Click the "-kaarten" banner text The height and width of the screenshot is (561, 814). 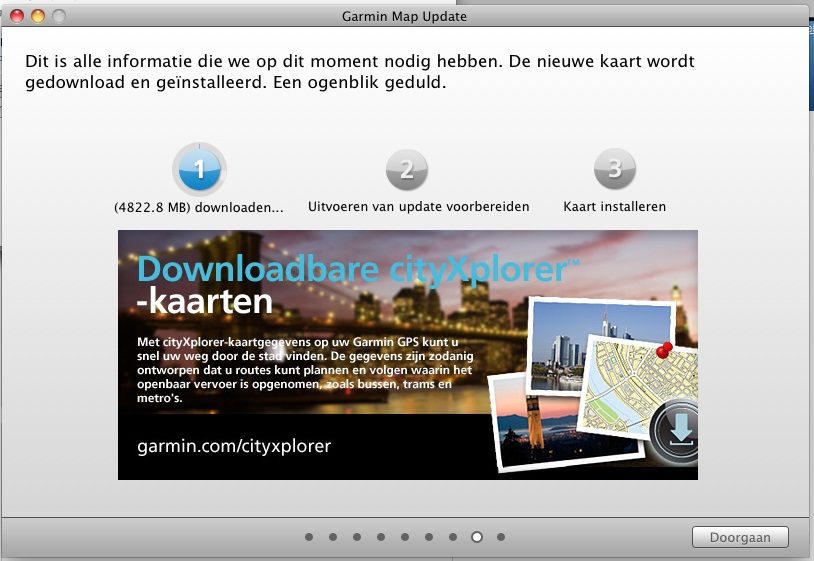coord(205,302)
